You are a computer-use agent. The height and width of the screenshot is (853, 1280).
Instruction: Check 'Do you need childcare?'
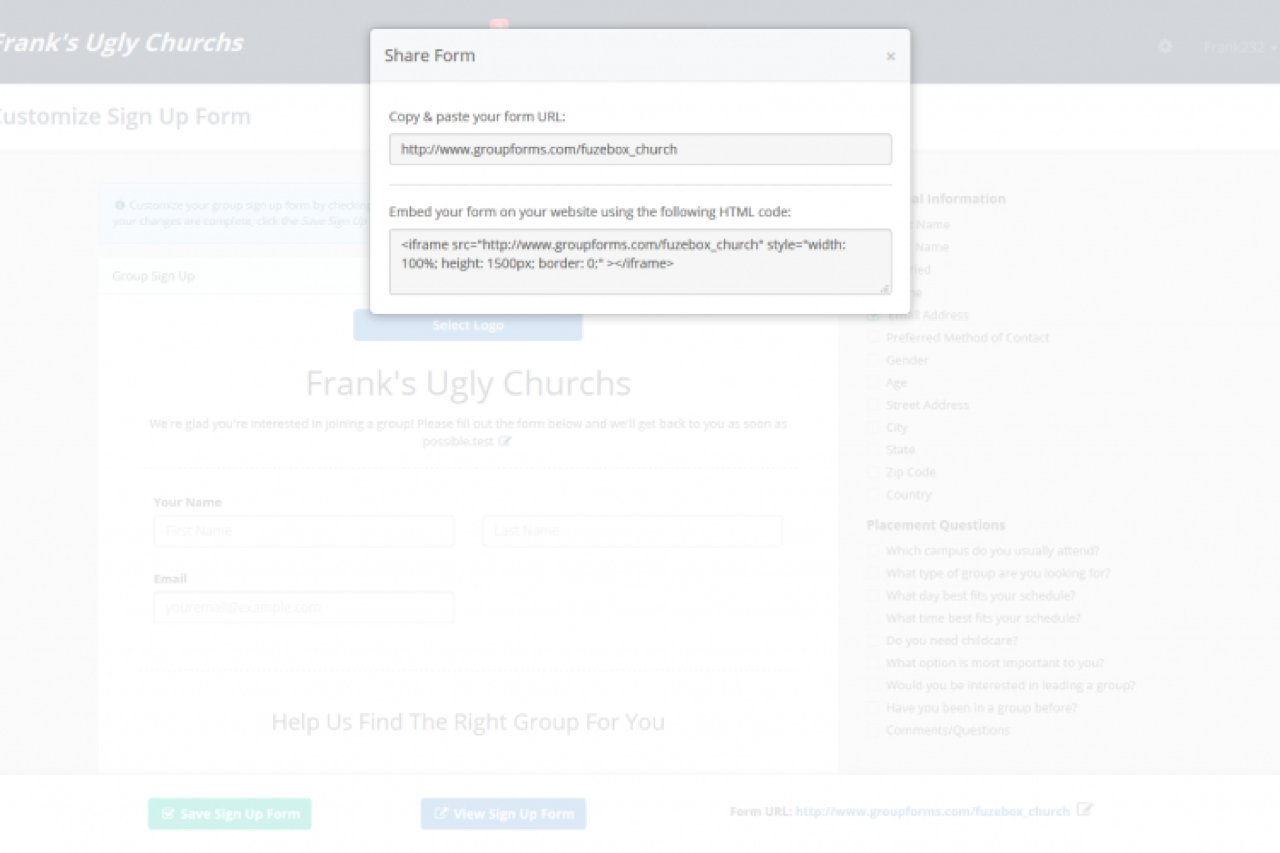(873, 640)
